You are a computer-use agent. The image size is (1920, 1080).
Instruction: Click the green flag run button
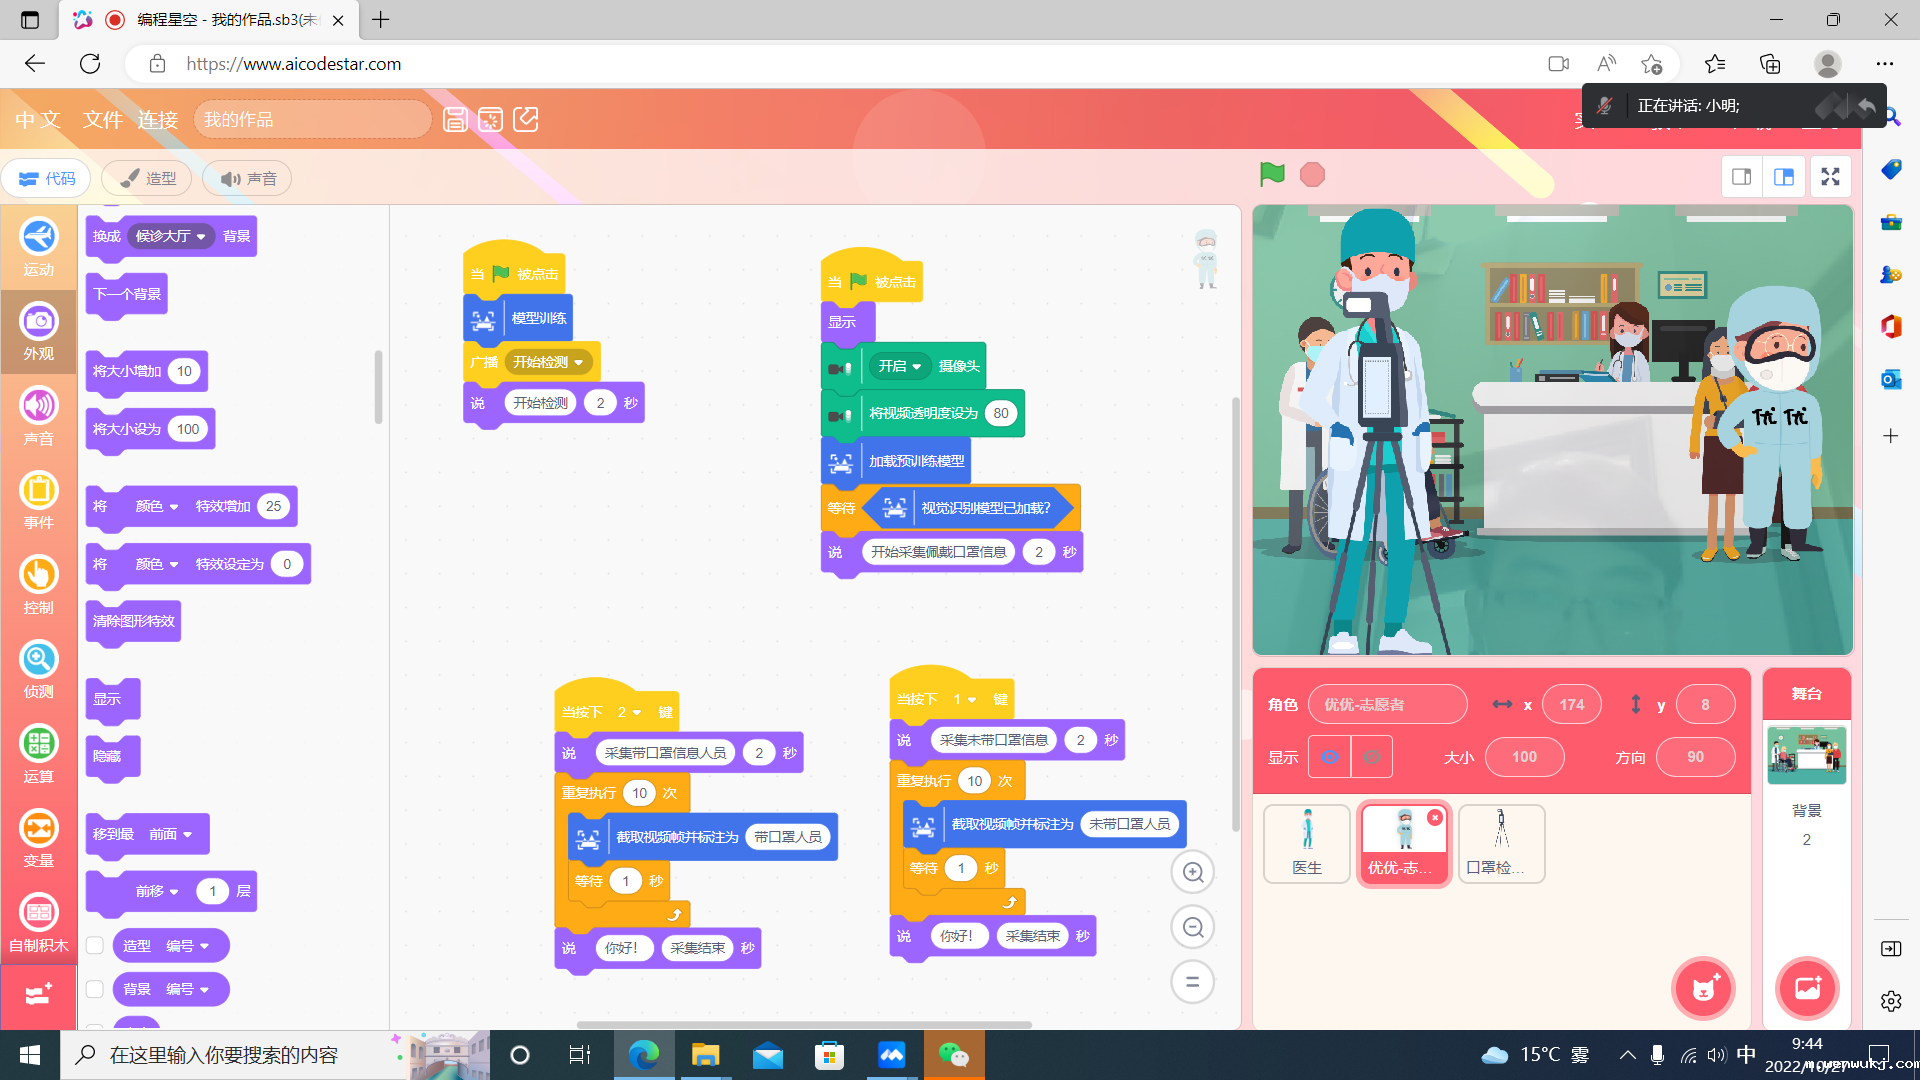[1272, 174]
